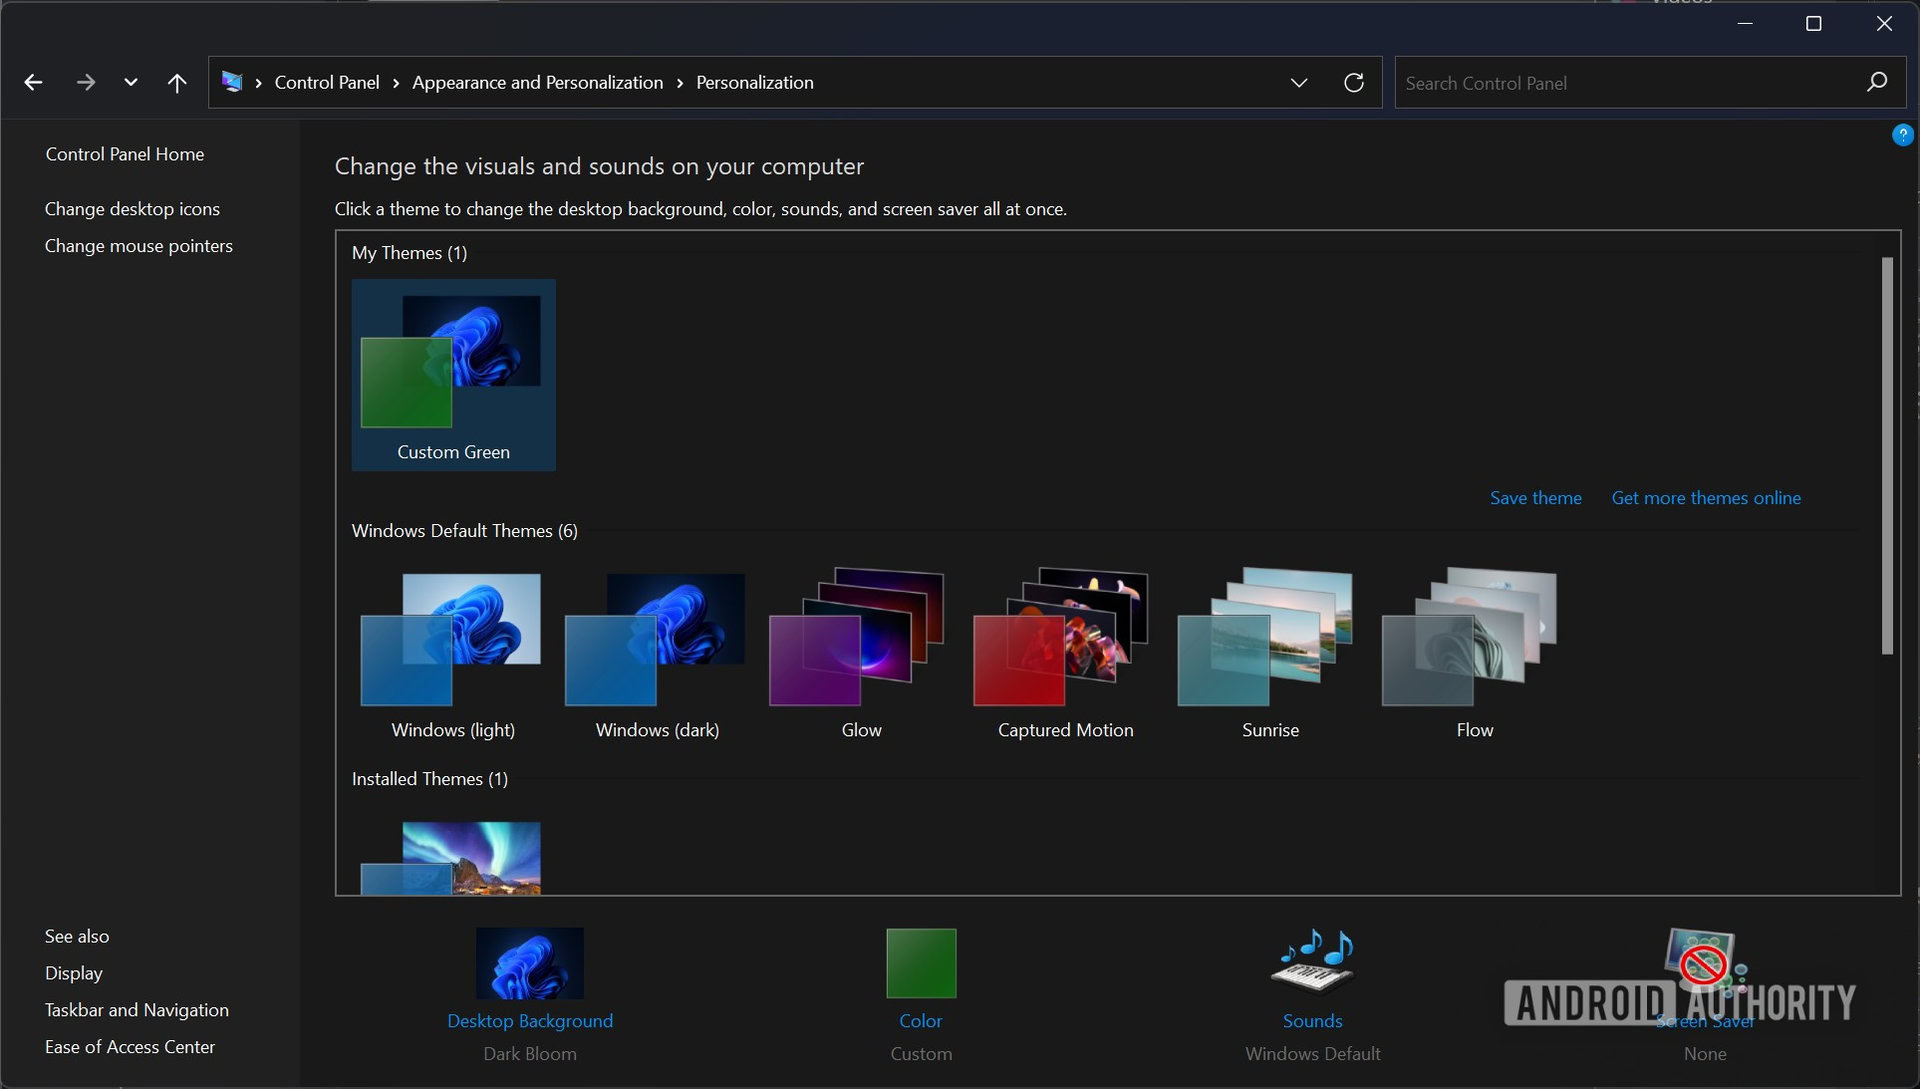Open Change mouse pointers settings
The image size is (1920, 1089).
(x=138, y=245)
